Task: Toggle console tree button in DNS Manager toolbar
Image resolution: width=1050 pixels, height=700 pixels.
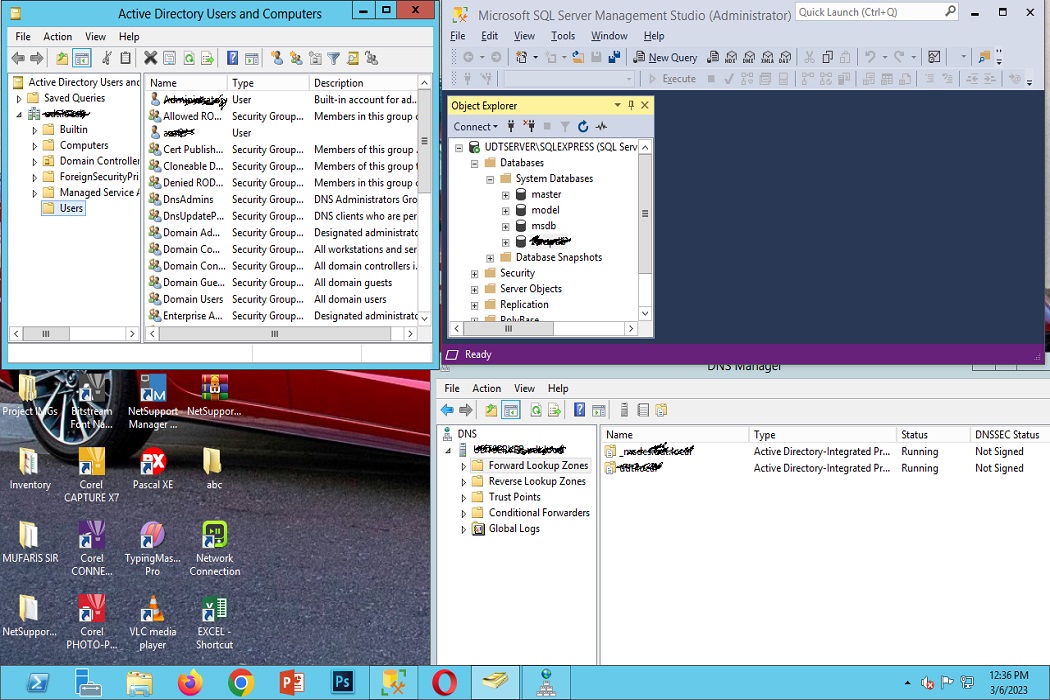Action: 511,410
